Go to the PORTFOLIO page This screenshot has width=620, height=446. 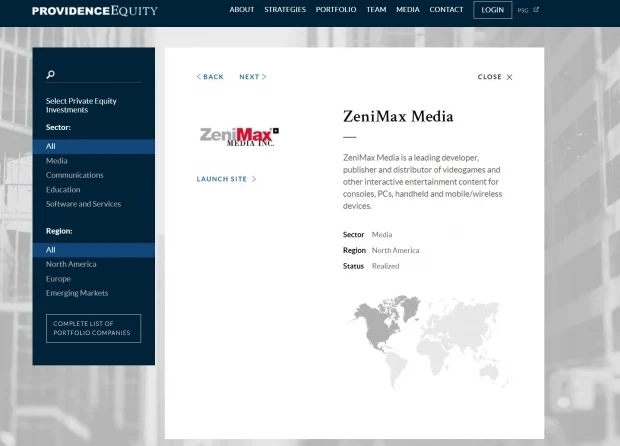(336, 9)
